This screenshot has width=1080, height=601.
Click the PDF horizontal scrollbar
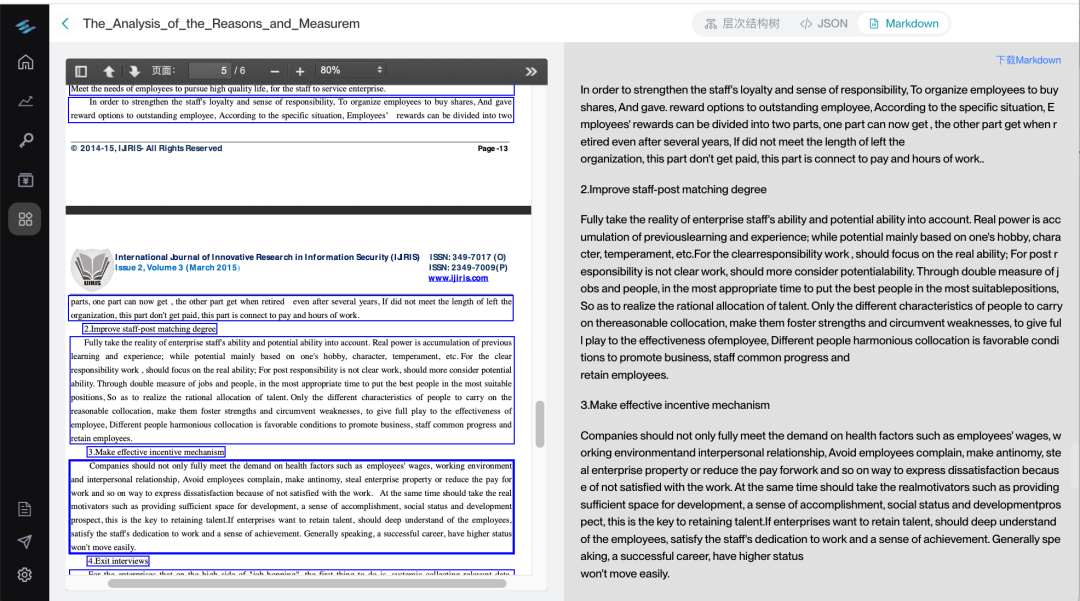(307, 583)
